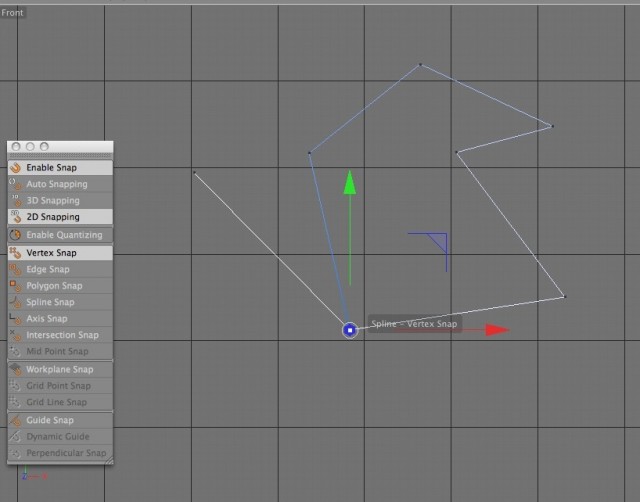Enable Polygon Snap option
This screenshot has height=502, width=640.
point(60,286)
